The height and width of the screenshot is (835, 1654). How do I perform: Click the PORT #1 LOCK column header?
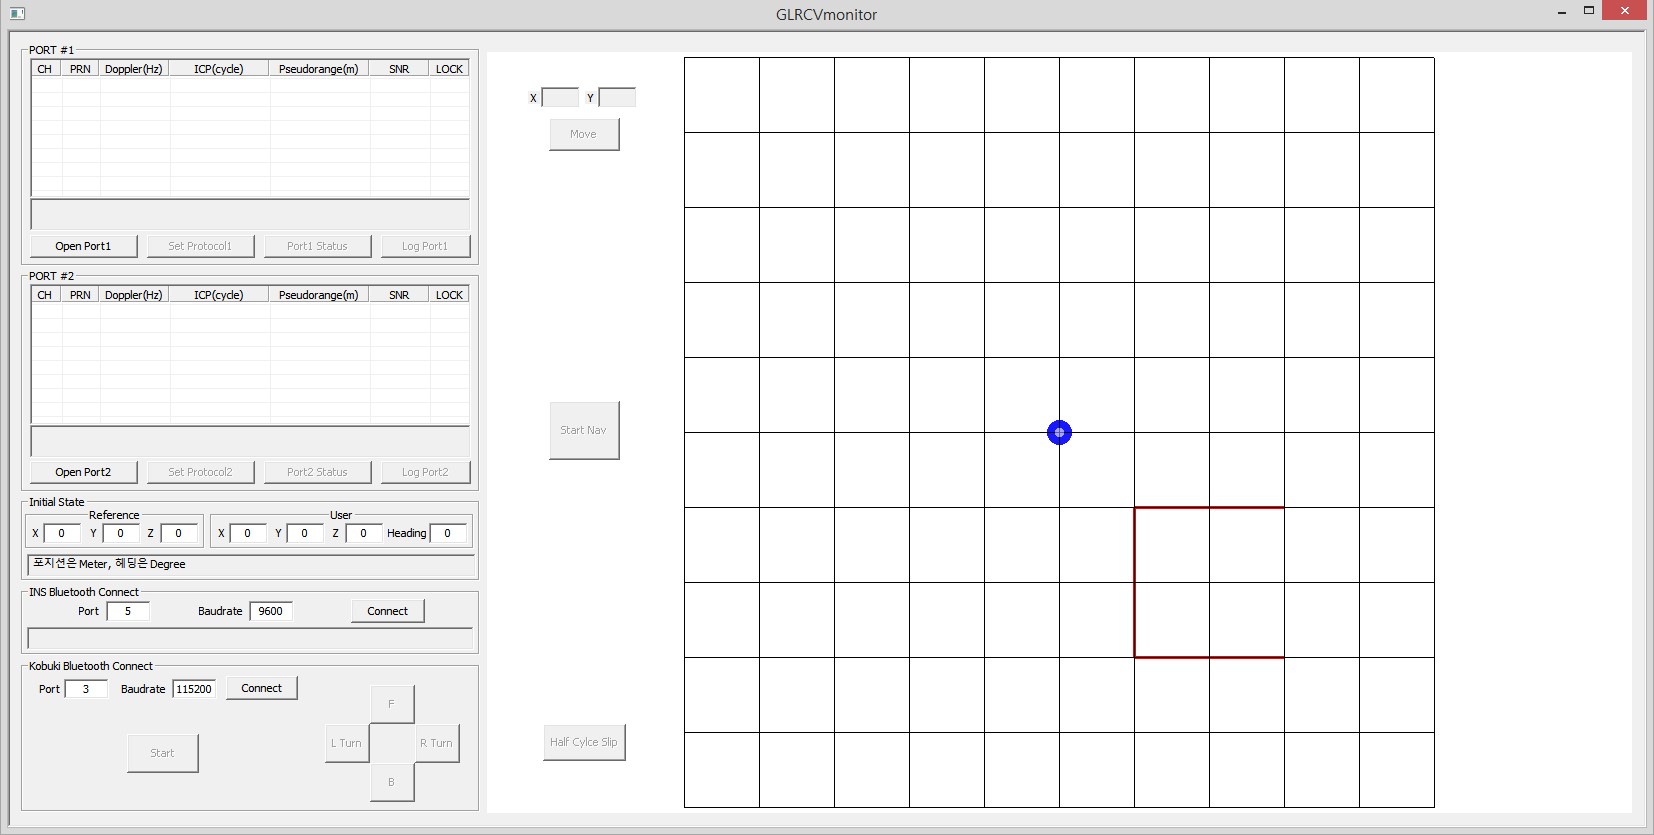point(449,69)
